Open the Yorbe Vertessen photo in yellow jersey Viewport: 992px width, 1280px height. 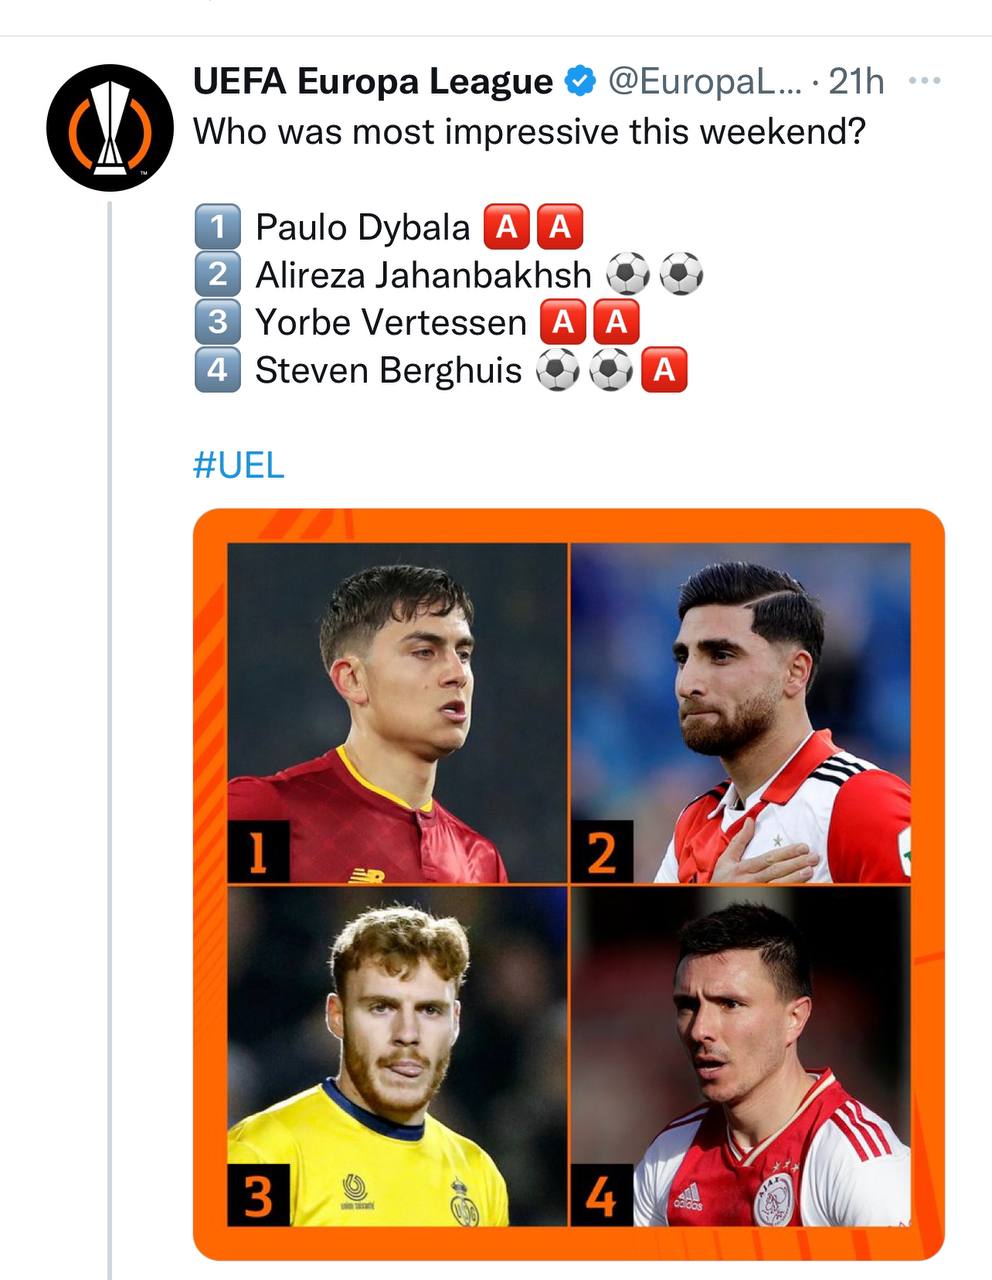pos(397,1055)
